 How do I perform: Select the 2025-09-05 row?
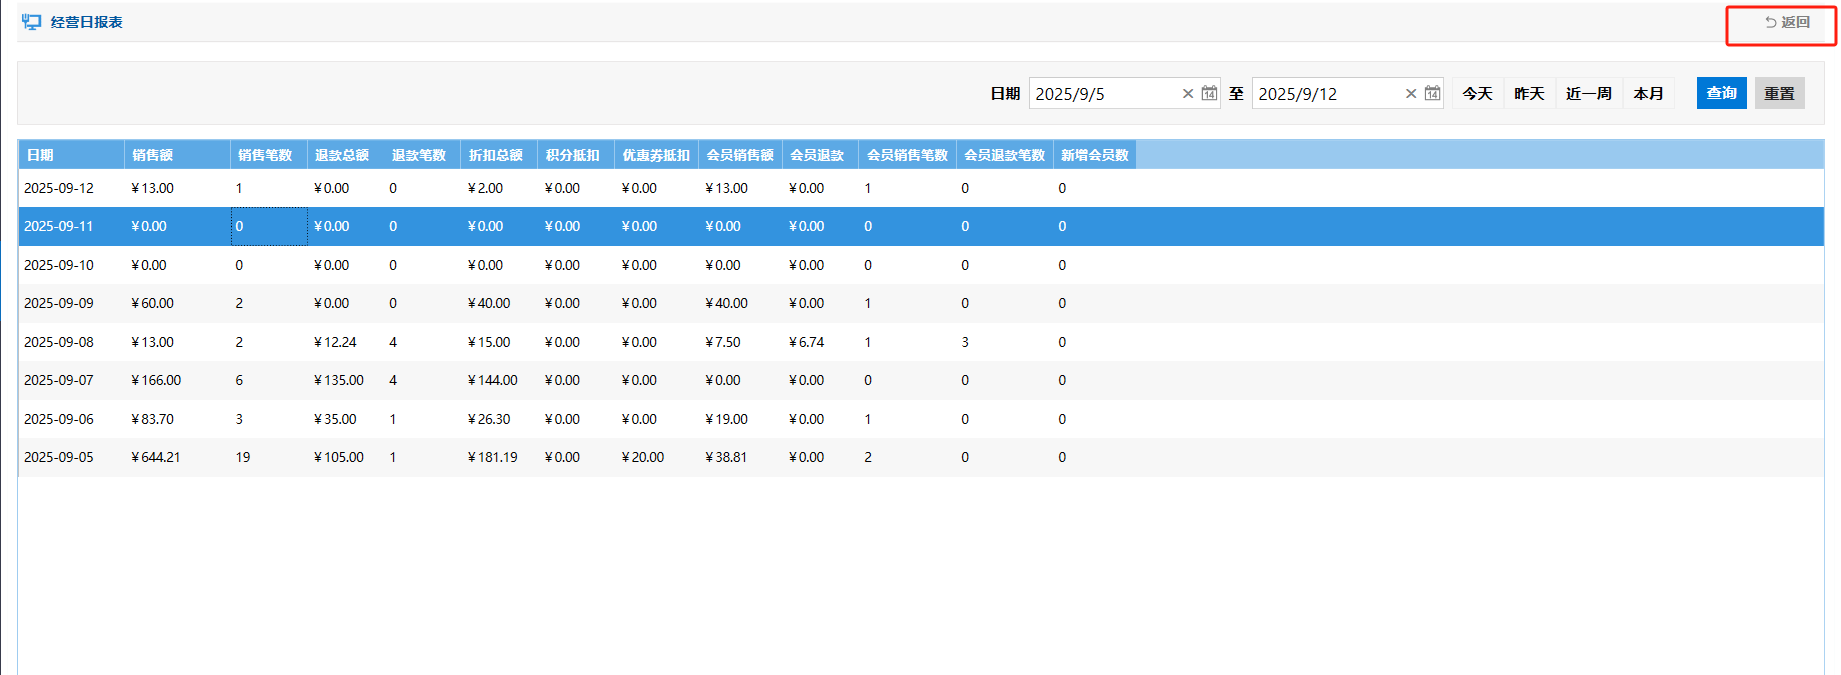point(59,457)
